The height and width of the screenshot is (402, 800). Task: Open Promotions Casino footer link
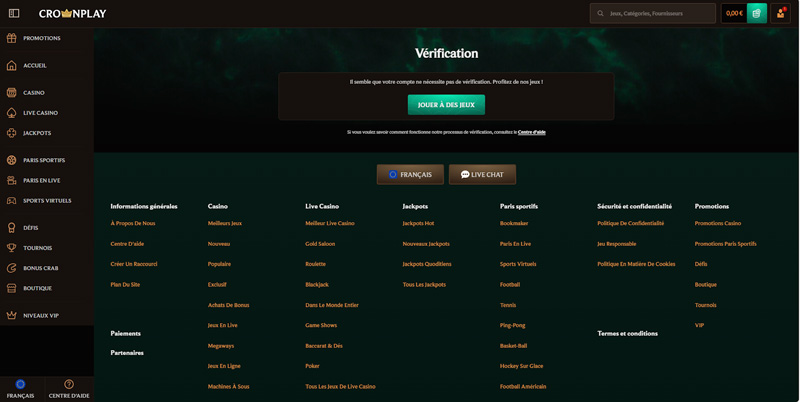pos(718,223)
